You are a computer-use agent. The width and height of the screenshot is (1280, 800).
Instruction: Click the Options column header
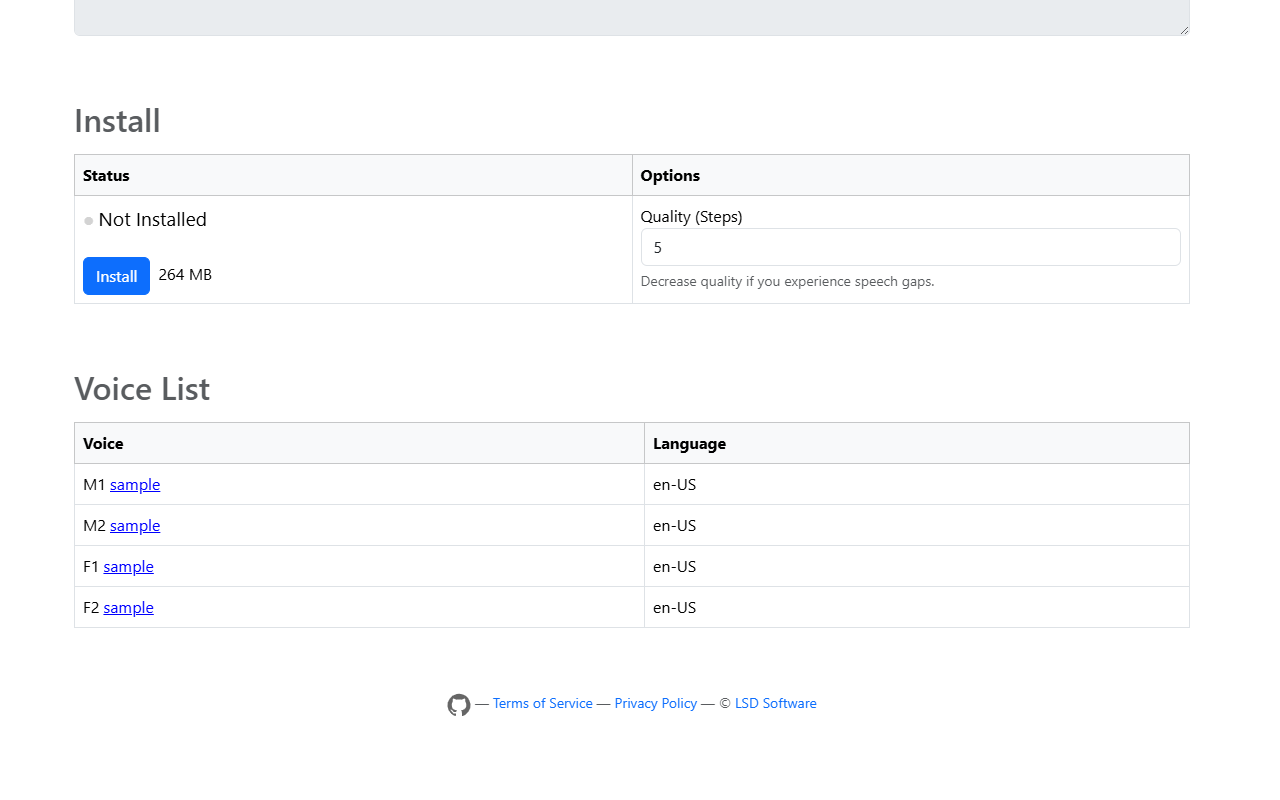click(x=670, y=175)
